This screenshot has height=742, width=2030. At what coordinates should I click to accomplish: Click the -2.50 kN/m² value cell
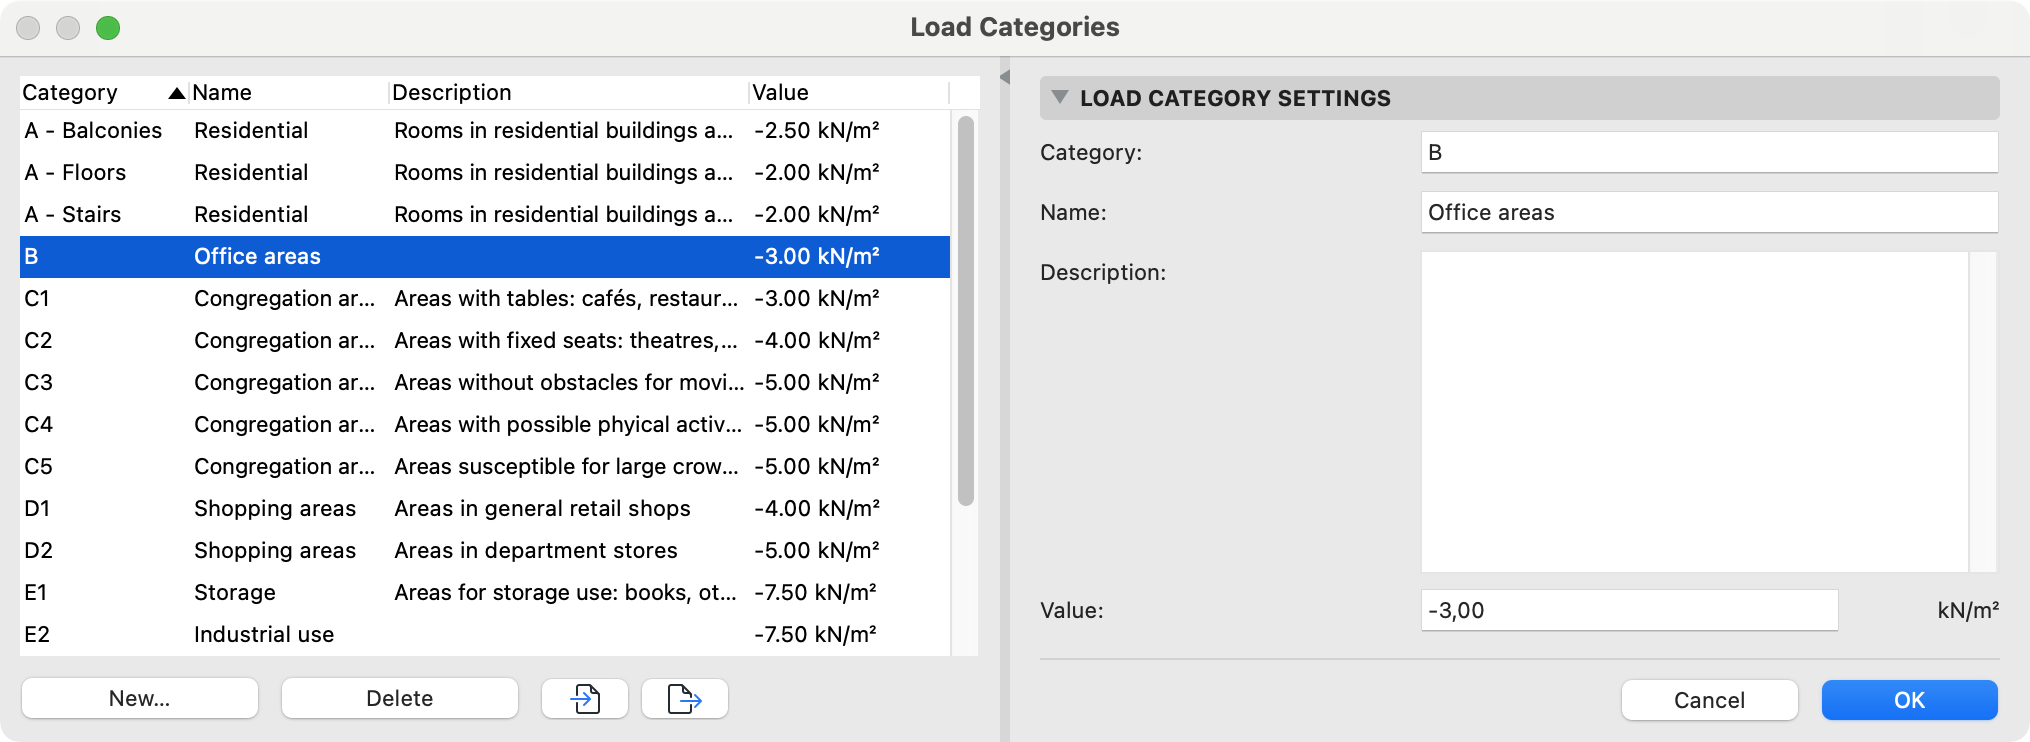pyautogui.click(x=817, y=130)
